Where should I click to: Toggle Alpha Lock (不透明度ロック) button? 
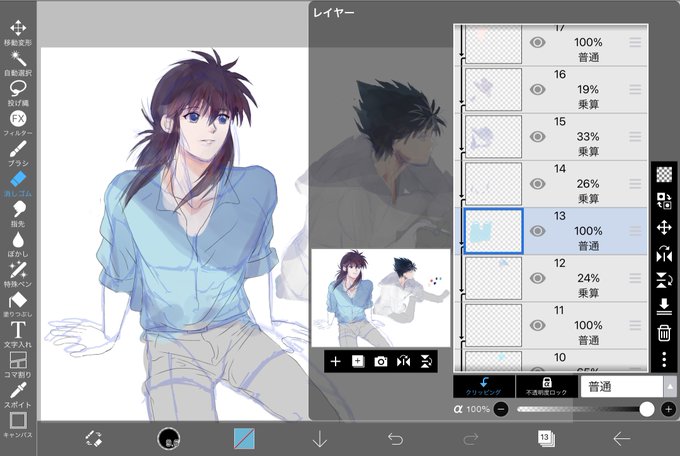(x=546, y=386)
